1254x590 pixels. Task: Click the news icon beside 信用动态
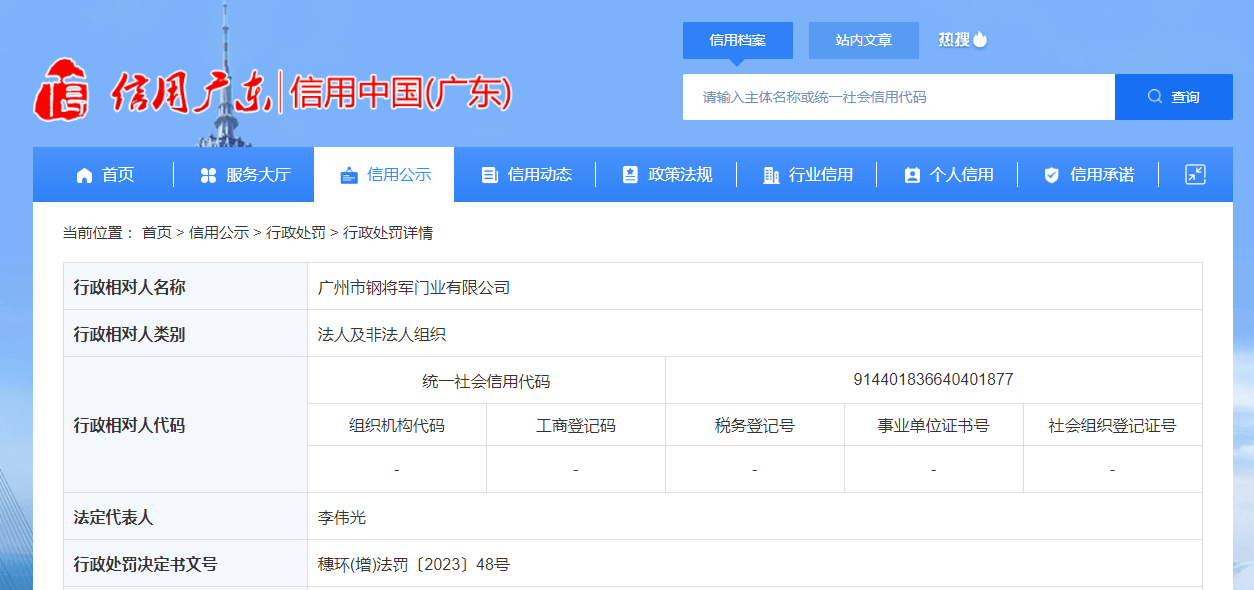[489, 175]
